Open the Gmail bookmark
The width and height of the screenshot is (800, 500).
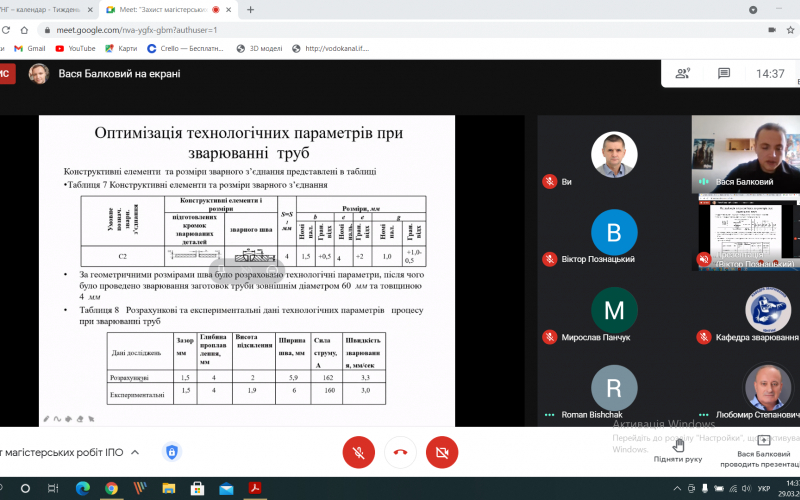coord(30,48)
